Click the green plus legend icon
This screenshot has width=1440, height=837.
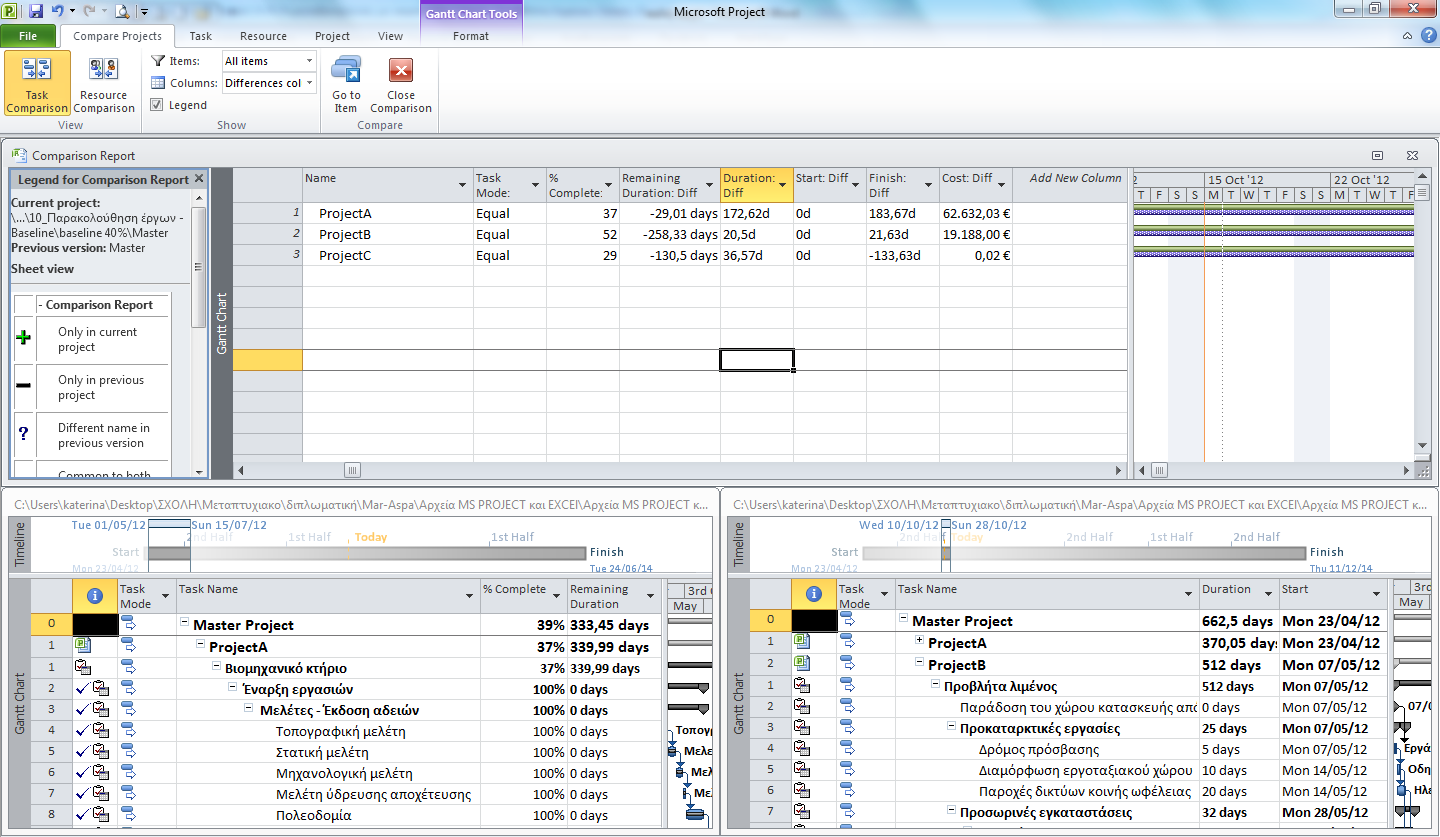click(24, 338)
